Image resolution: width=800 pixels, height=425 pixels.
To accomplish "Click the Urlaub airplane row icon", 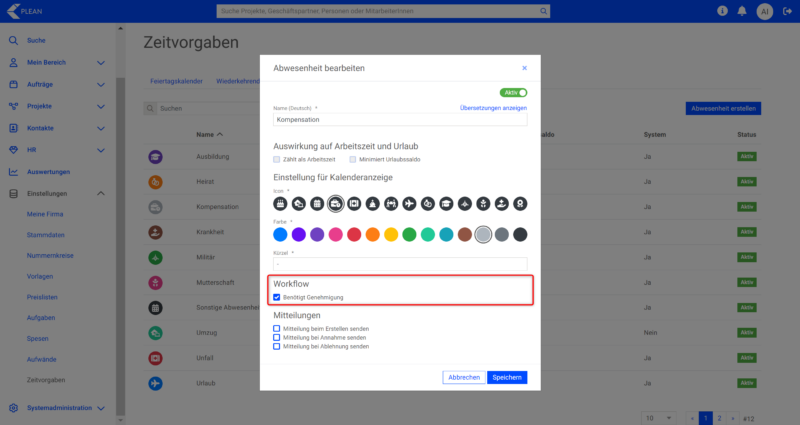I will (x=156, y=383).
